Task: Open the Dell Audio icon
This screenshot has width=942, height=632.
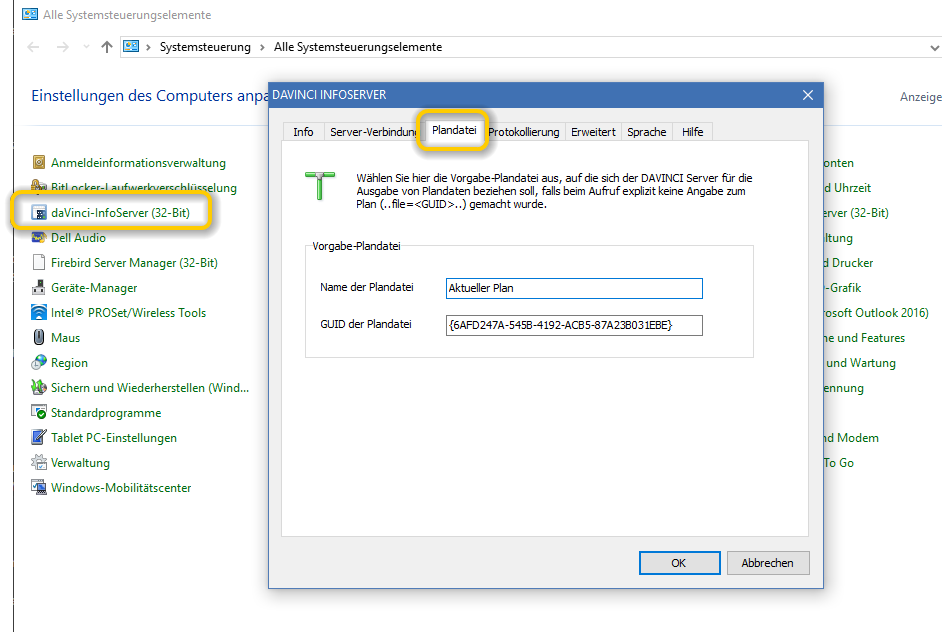Action: click(x=39, y=238)
